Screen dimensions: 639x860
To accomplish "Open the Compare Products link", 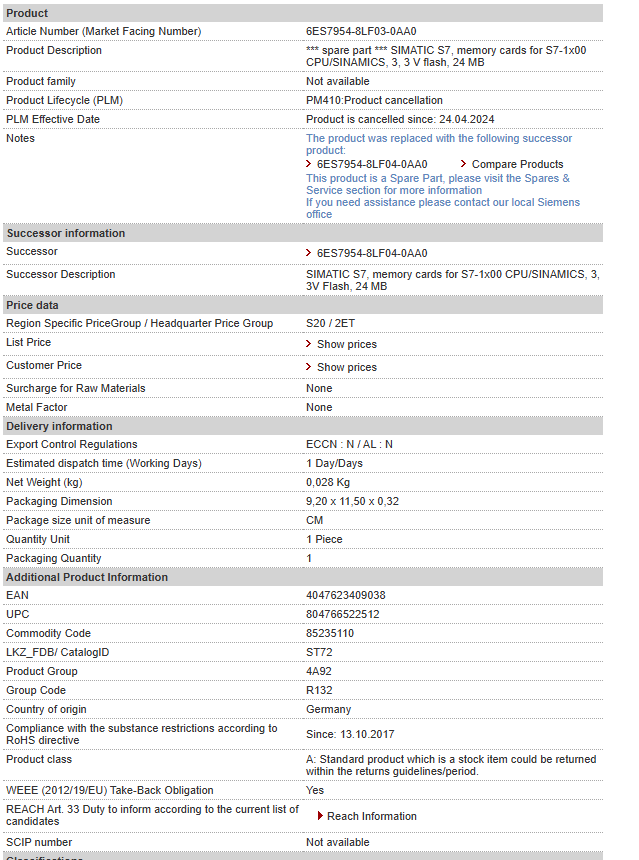I will coord(517,164).
